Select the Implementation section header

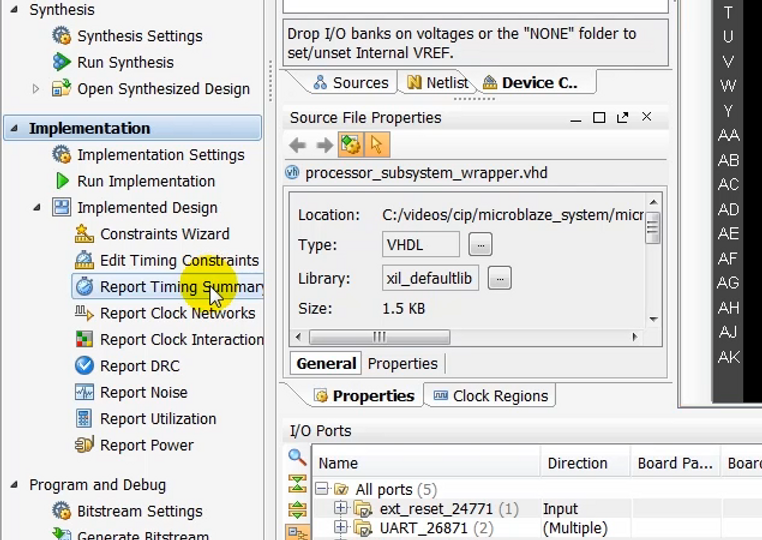pyautogui.click(x=133, y=128)
